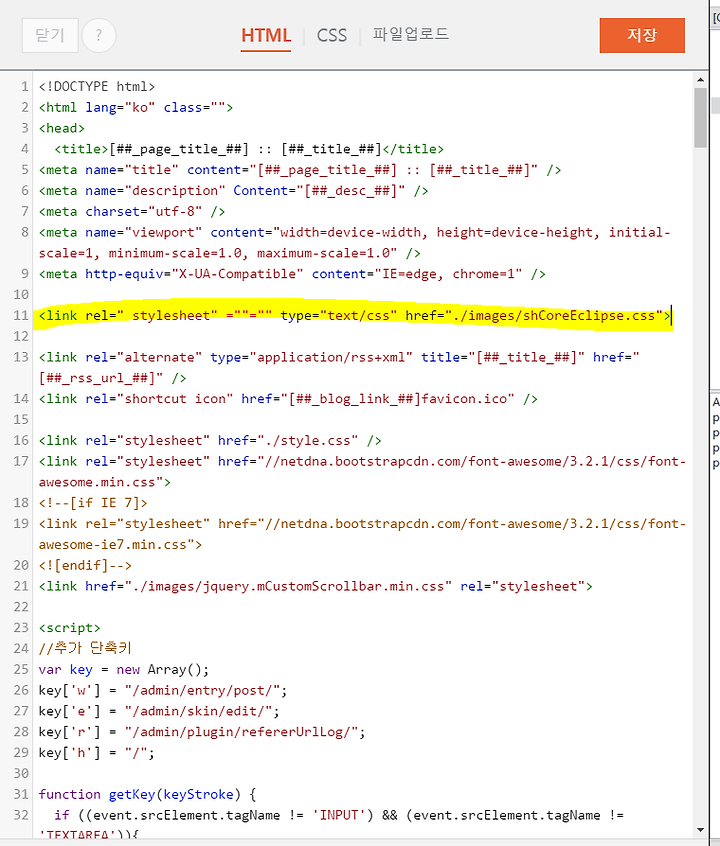This screenshot has width=720, height=846.
Task: Click the <head> tag on line 3
Action: point(62,128)
